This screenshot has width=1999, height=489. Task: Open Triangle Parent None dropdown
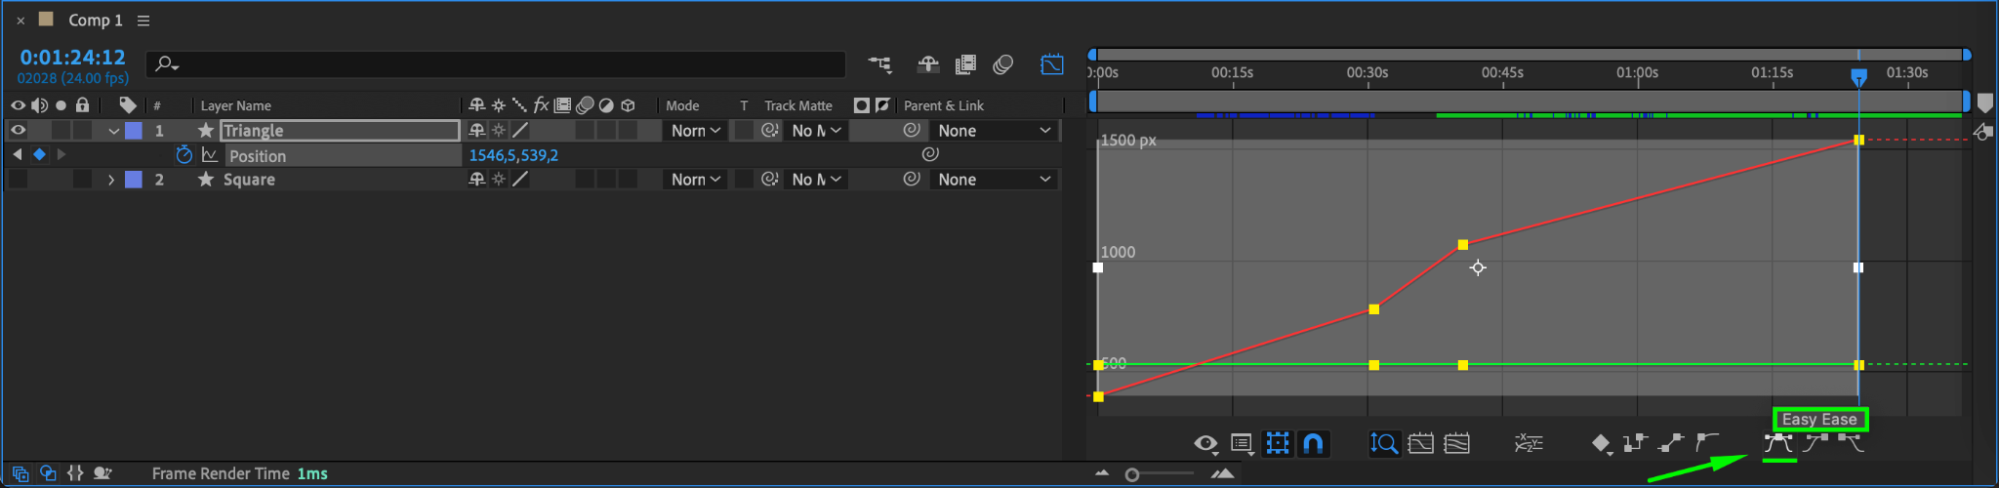pos(994,130)
